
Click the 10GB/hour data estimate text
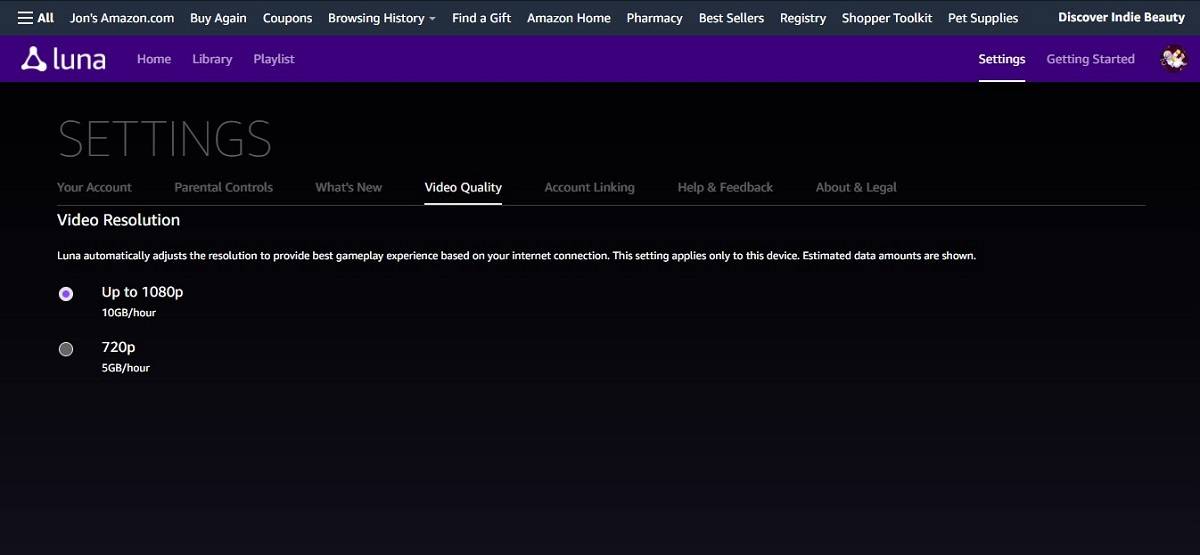[129, 313]
